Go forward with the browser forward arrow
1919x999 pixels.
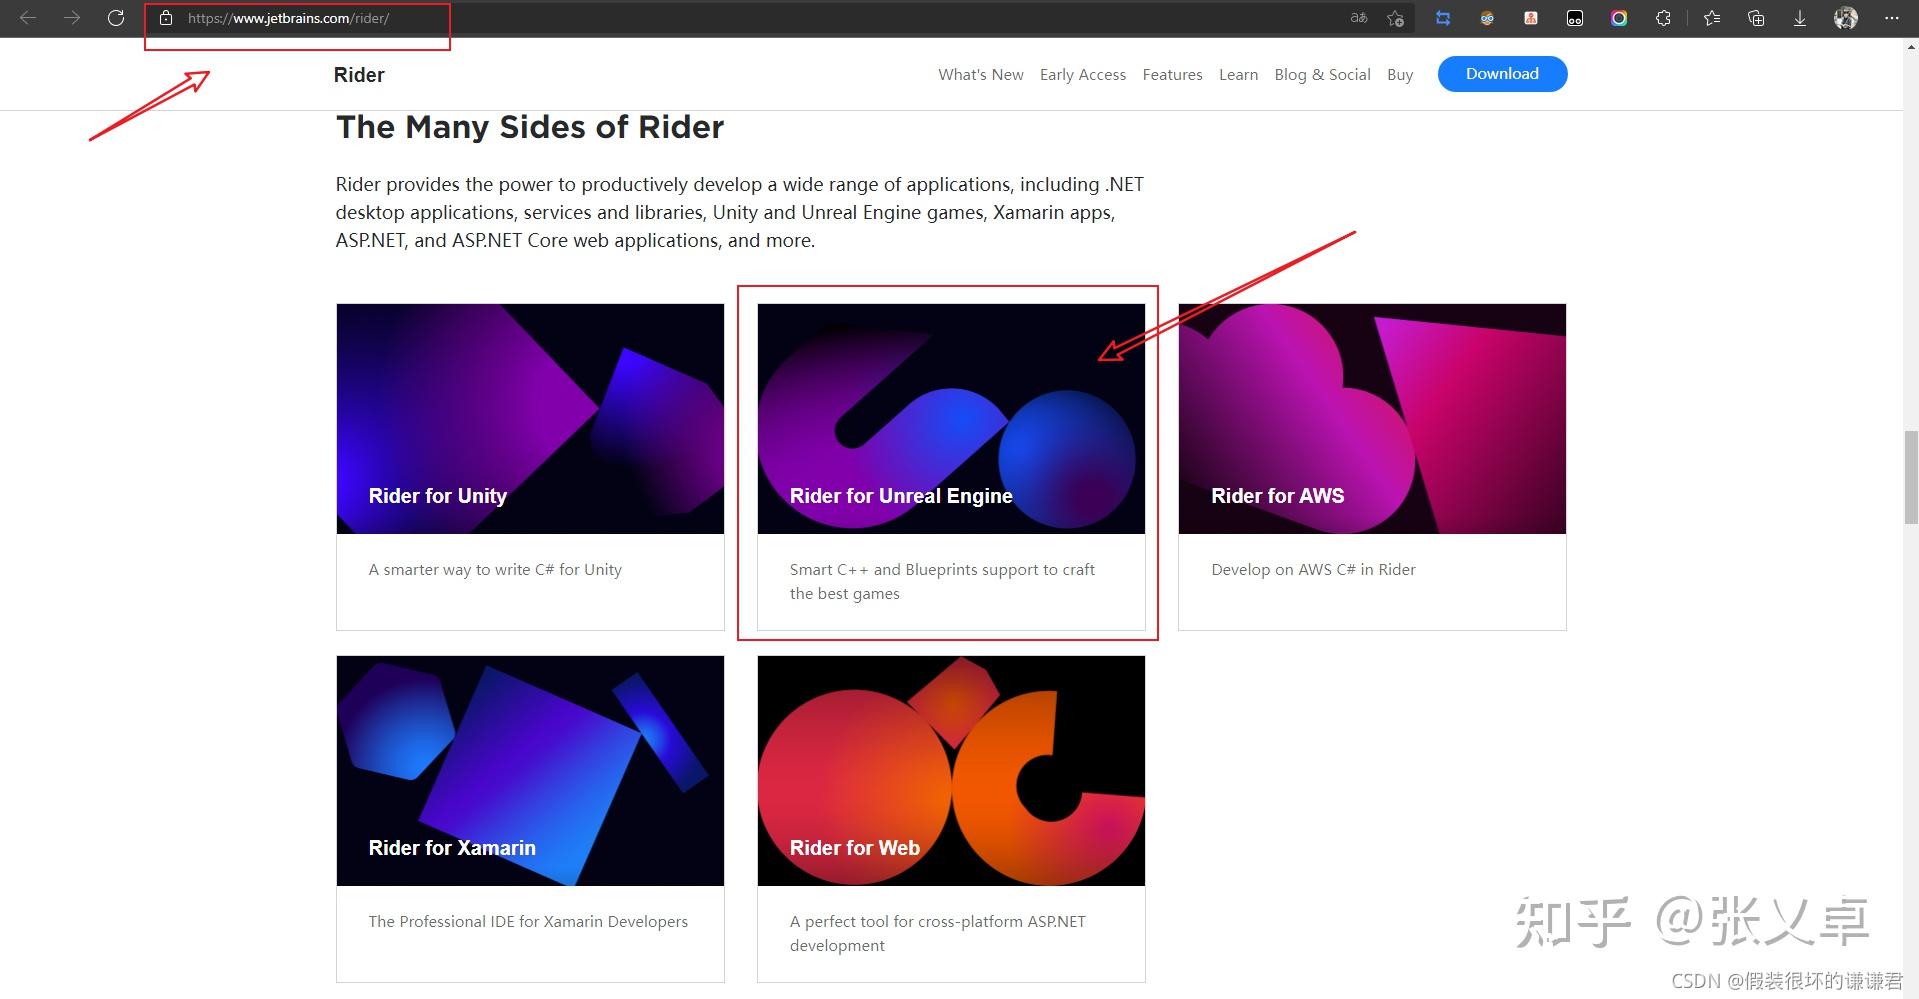[x=72, y=18]
